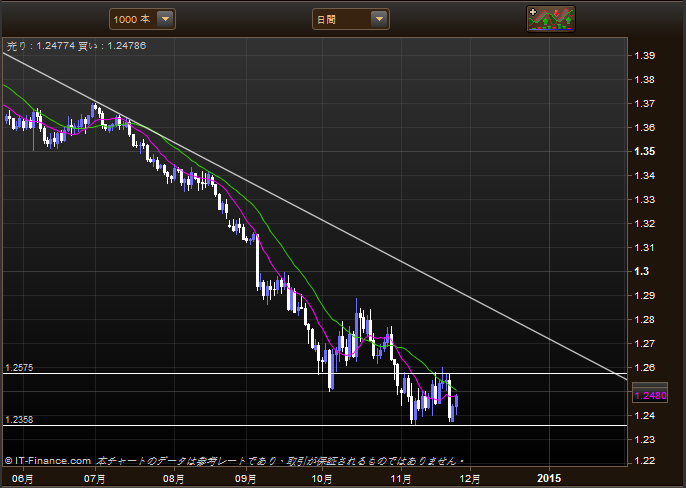Open the 日間 timeframe dropdown
The image size is (686, 488).
350,19
